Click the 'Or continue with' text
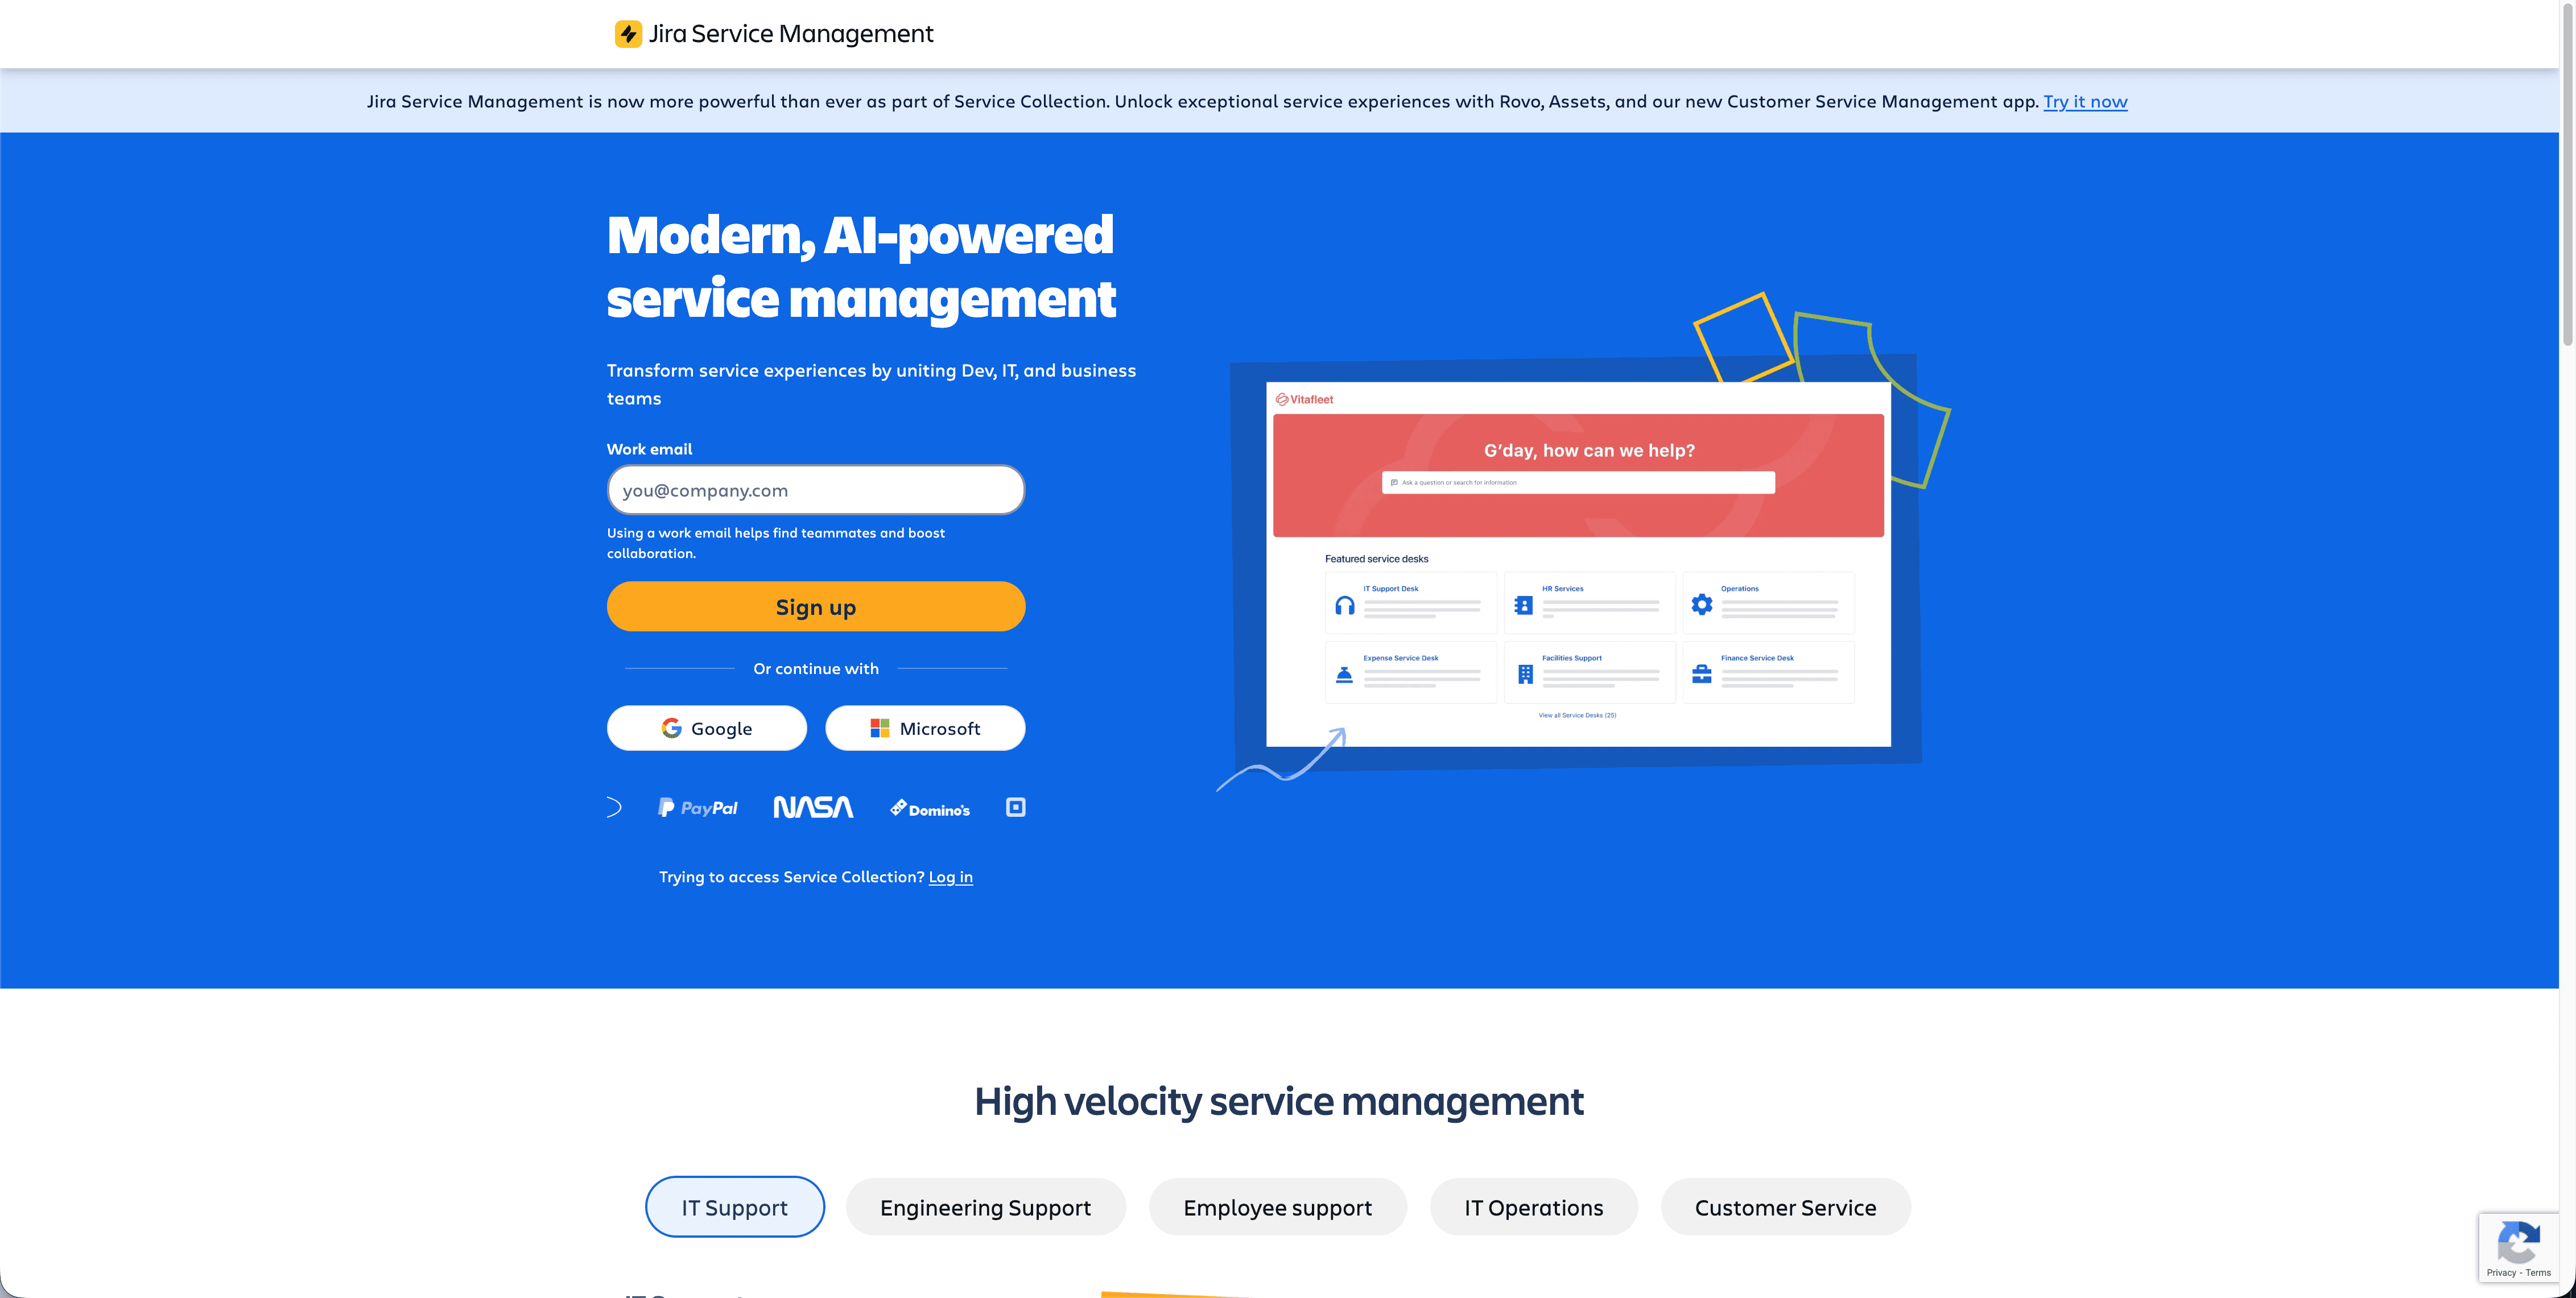Image resolution: width=2576 pixels, height=1298 pixels. click(816, 669)
